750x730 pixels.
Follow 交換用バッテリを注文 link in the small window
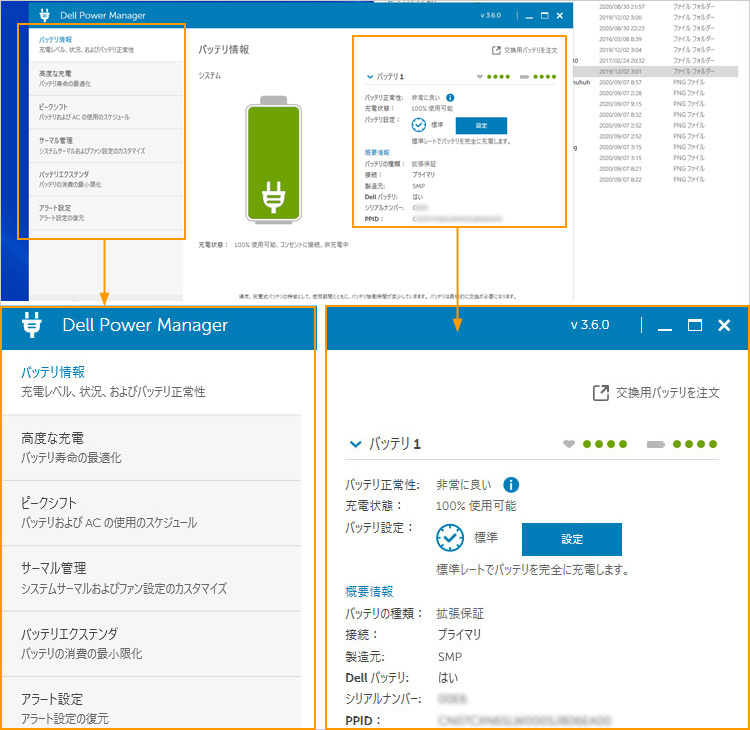pos(525,50)
